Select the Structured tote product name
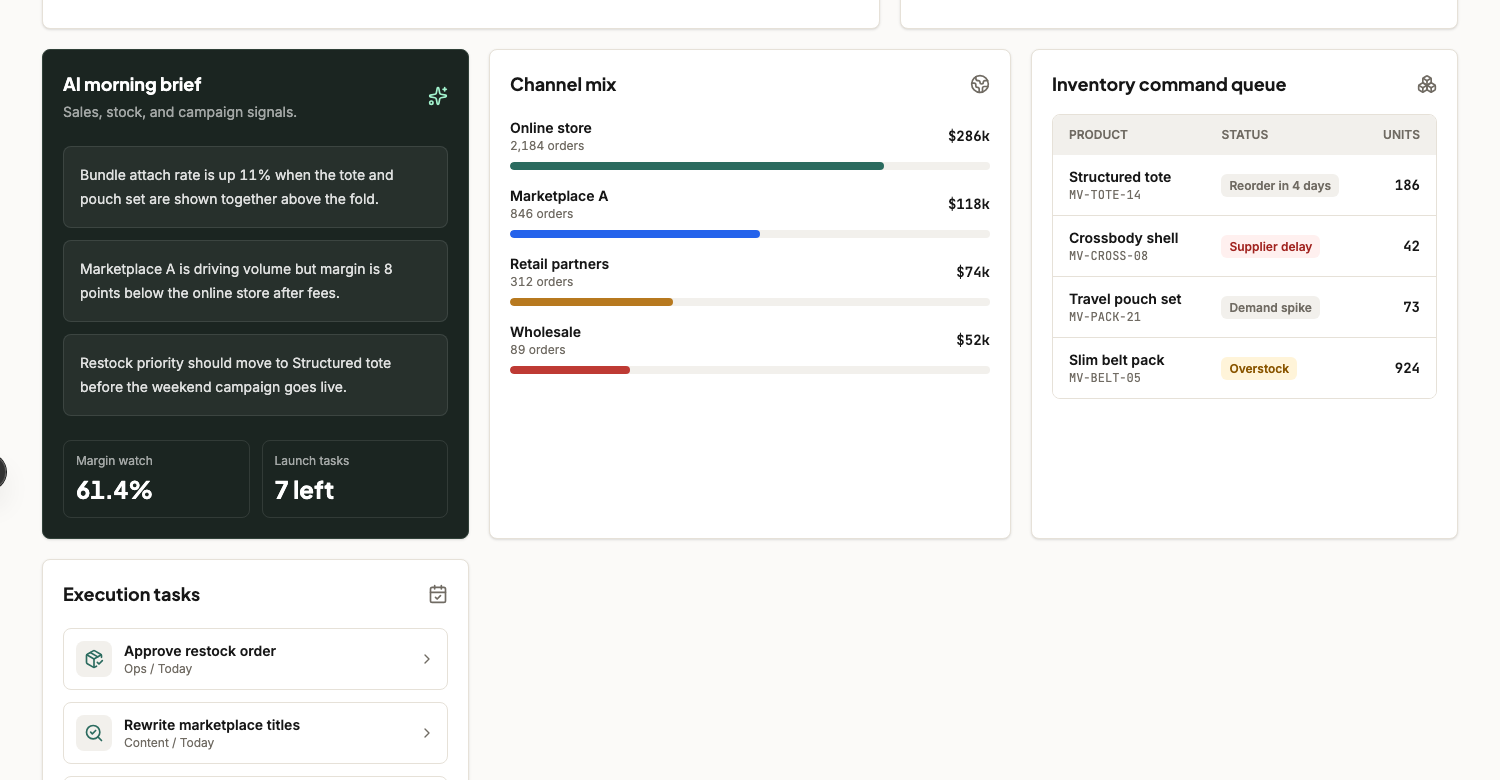 (x=1120, y=177)
